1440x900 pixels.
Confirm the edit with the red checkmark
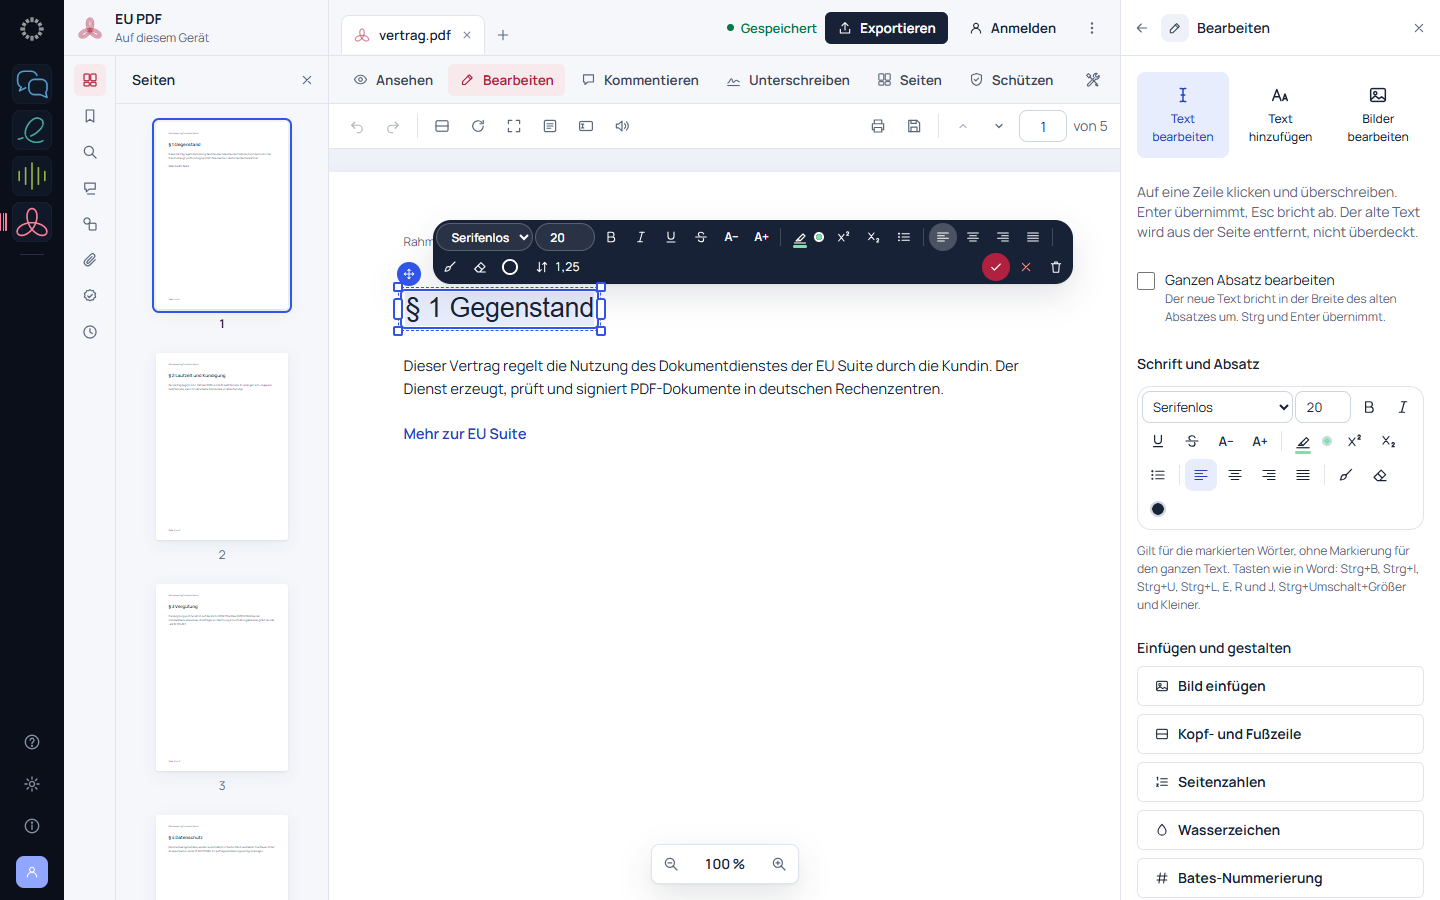[995, 267]
